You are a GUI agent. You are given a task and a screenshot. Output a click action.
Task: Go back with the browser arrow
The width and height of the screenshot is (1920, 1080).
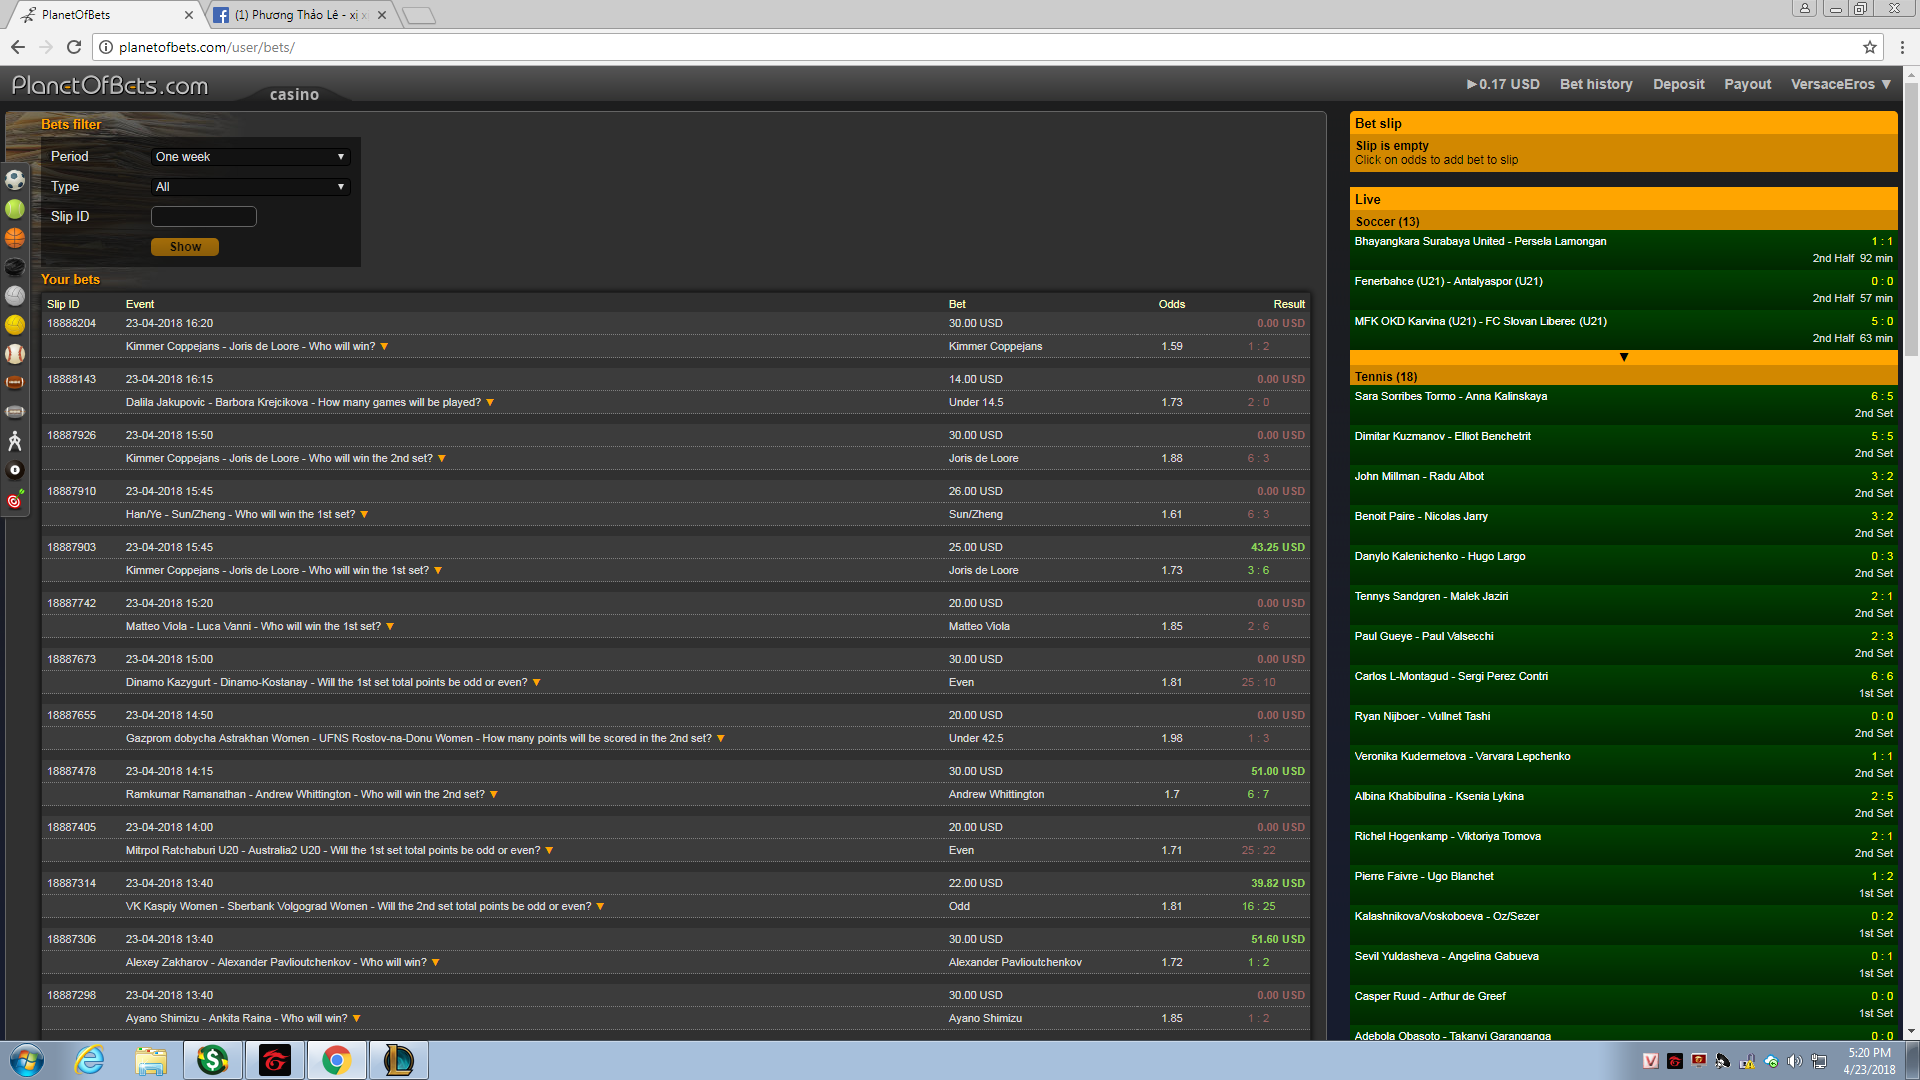17,47
